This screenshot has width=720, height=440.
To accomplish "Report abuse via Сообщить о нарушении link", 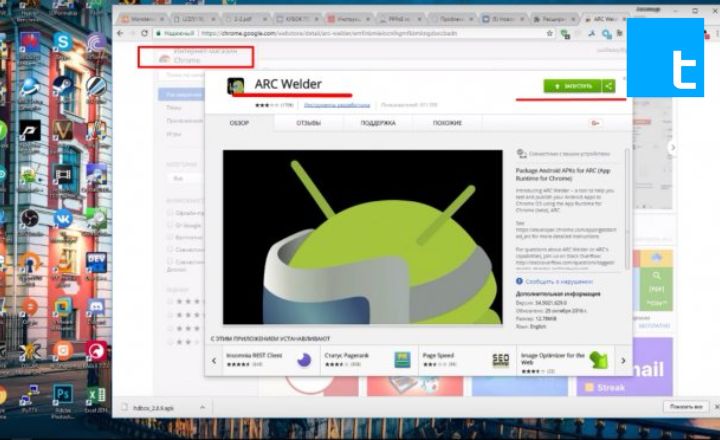I will pyautogui.click(x=559, y=282).
